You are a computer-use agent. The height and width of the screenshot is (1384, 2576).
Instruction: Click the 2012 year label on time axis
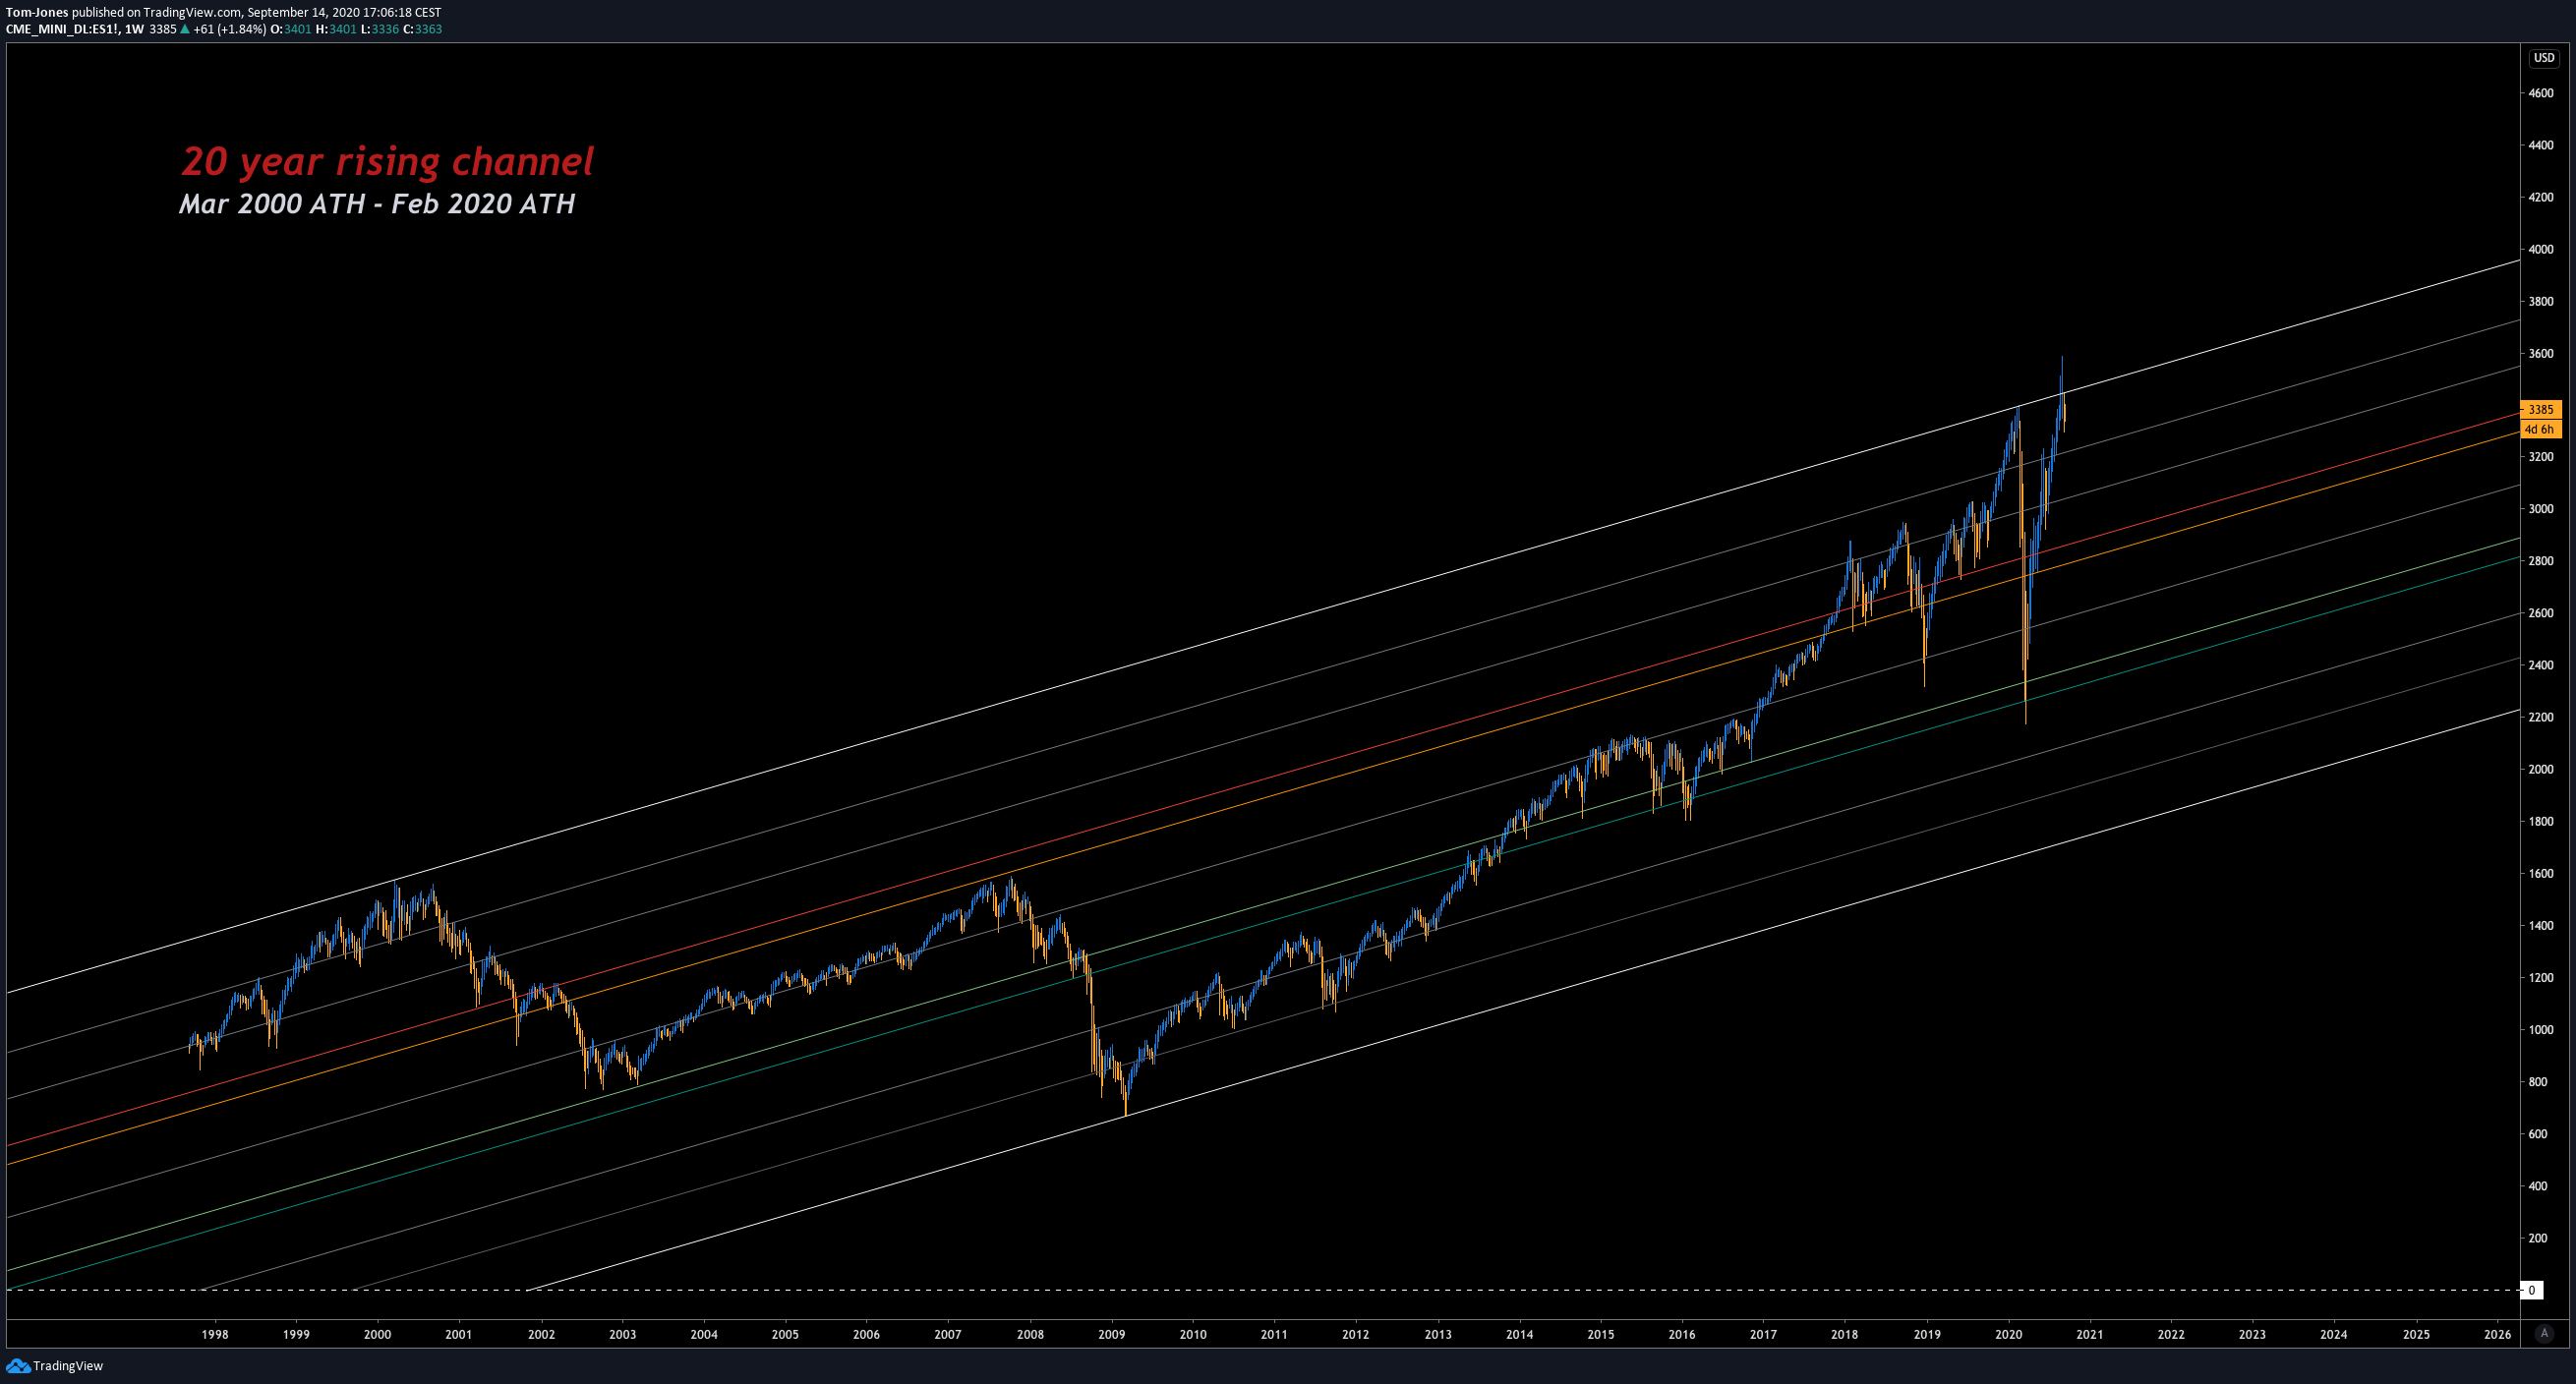click(1356, 1334)
